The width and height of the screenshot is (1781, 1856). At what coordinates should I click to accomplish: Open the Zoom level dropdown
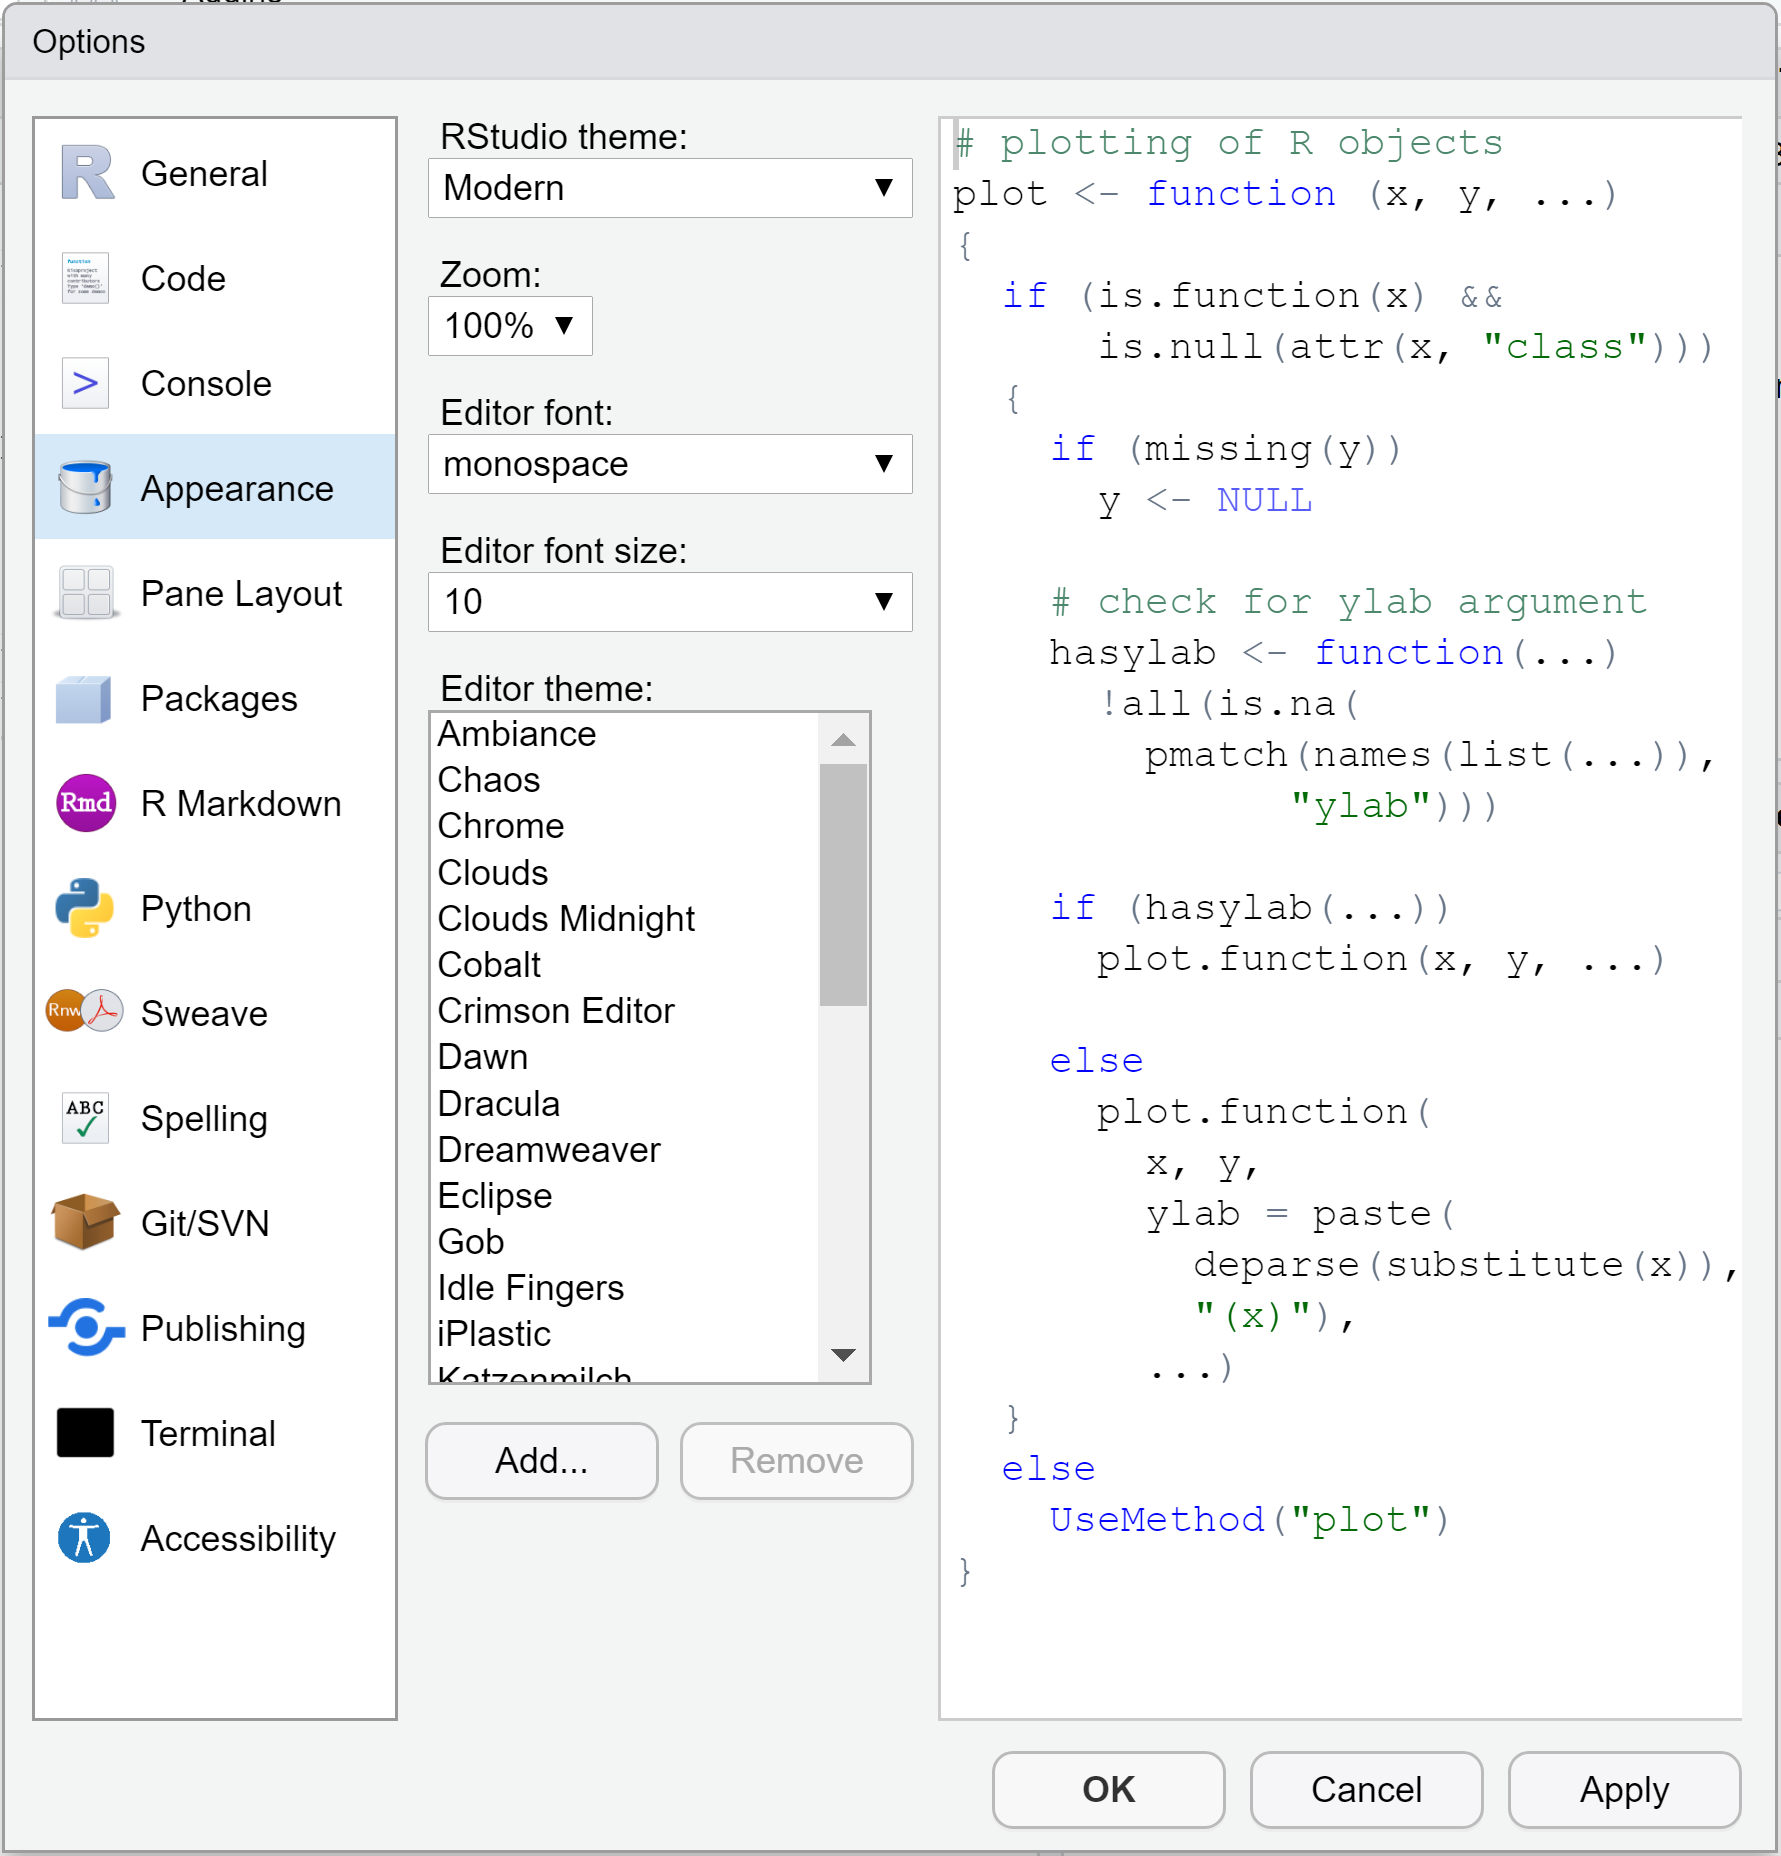point(510,326)
